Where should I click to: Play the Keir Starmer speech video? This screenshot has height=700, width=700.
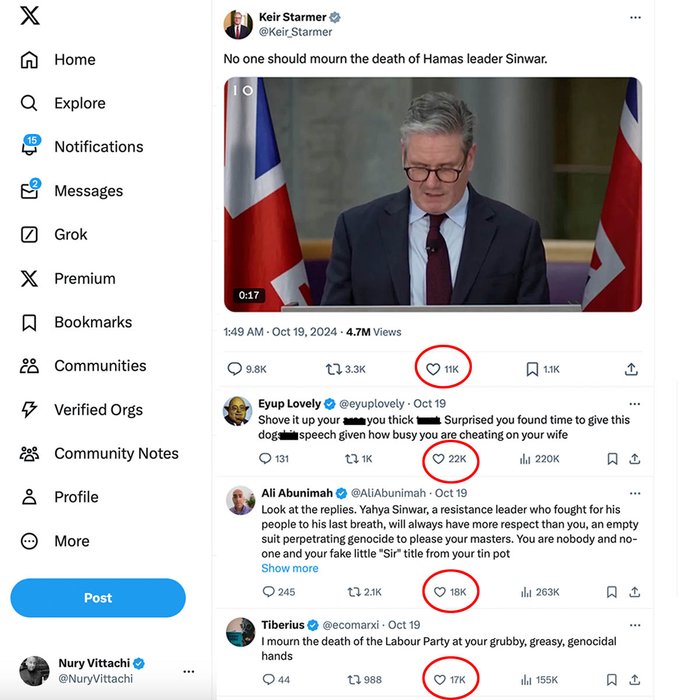[432, 194]
